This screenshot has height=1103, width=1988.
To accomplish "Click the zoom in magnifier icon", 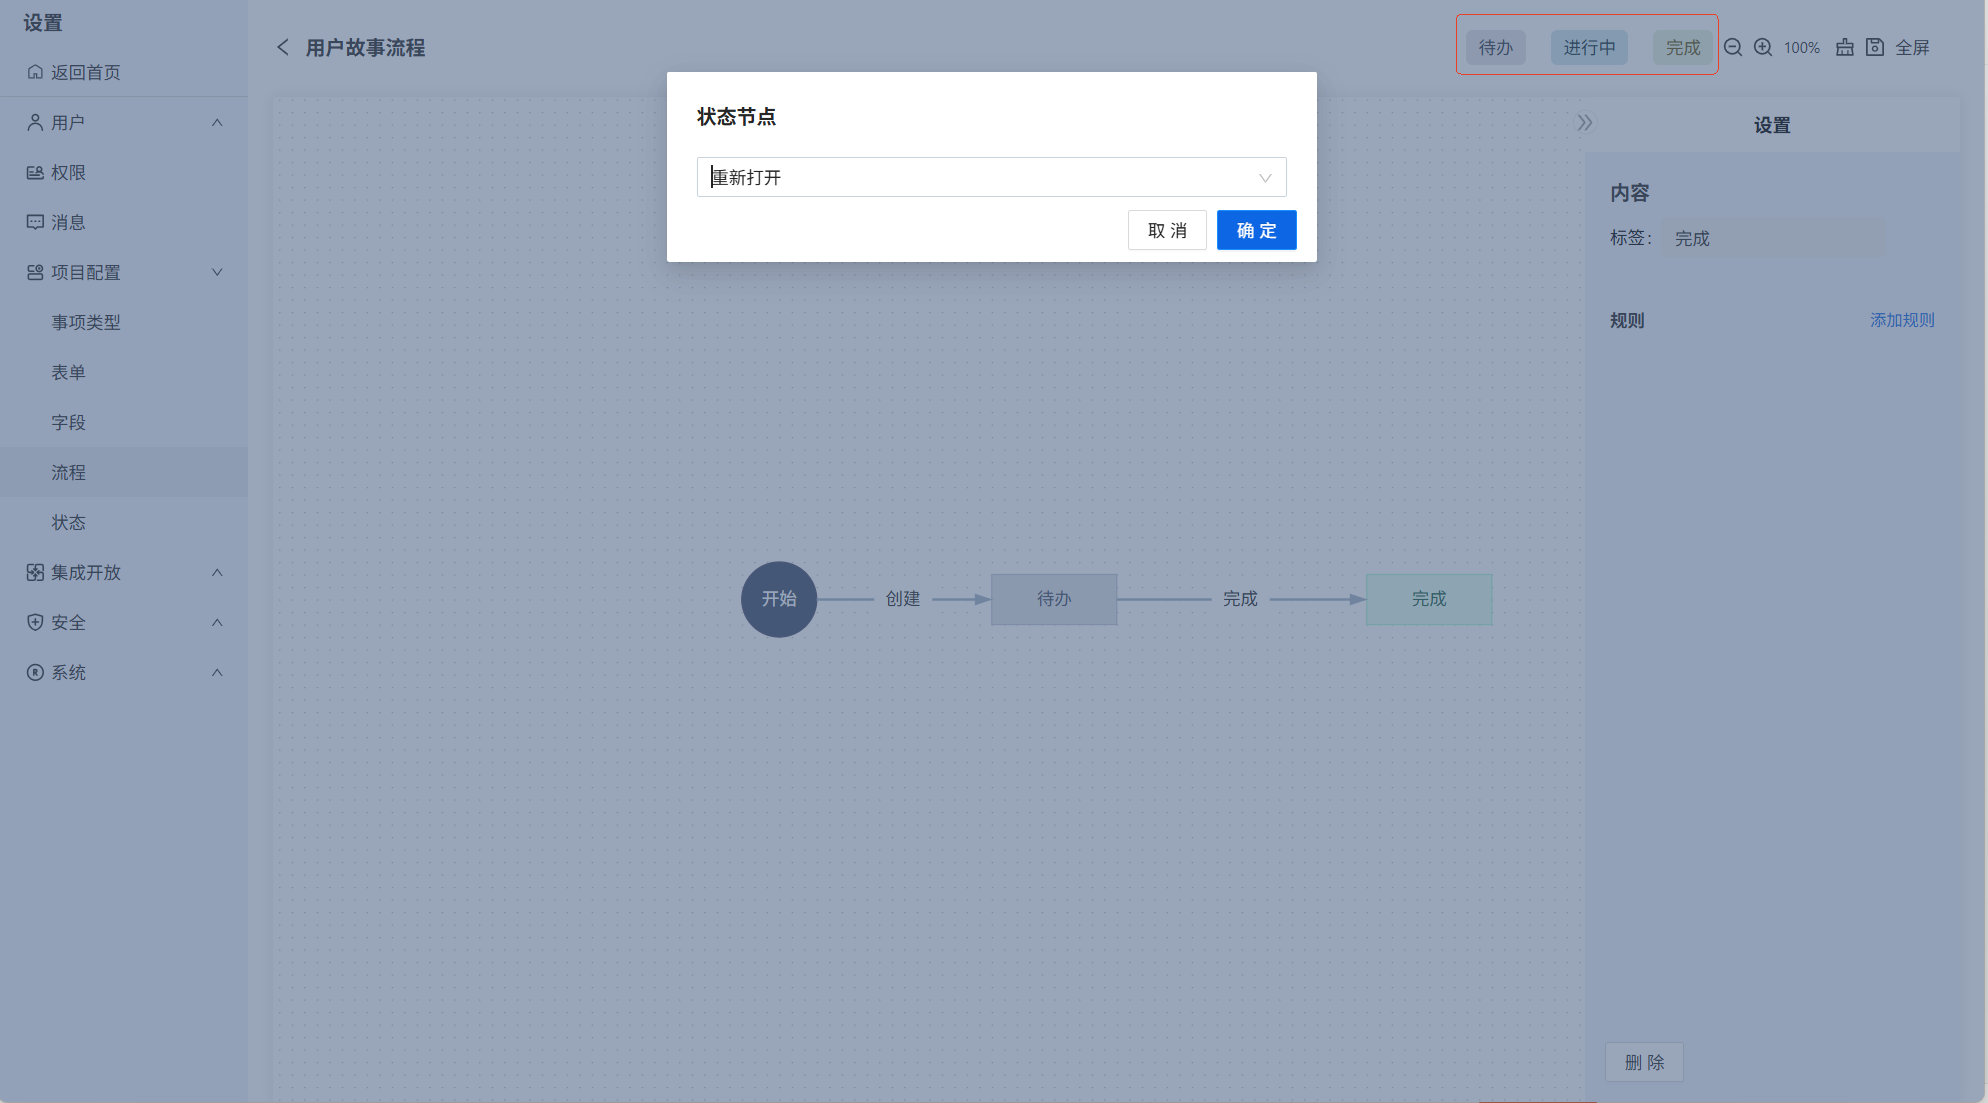I will (x=1763, y=47).
